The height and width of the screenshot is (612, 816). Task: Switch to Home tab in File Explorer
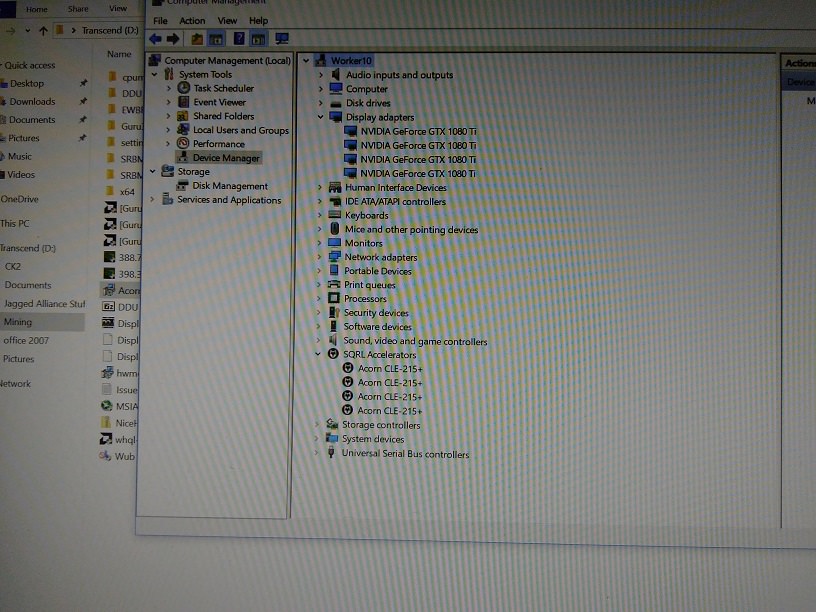[36, 9]
